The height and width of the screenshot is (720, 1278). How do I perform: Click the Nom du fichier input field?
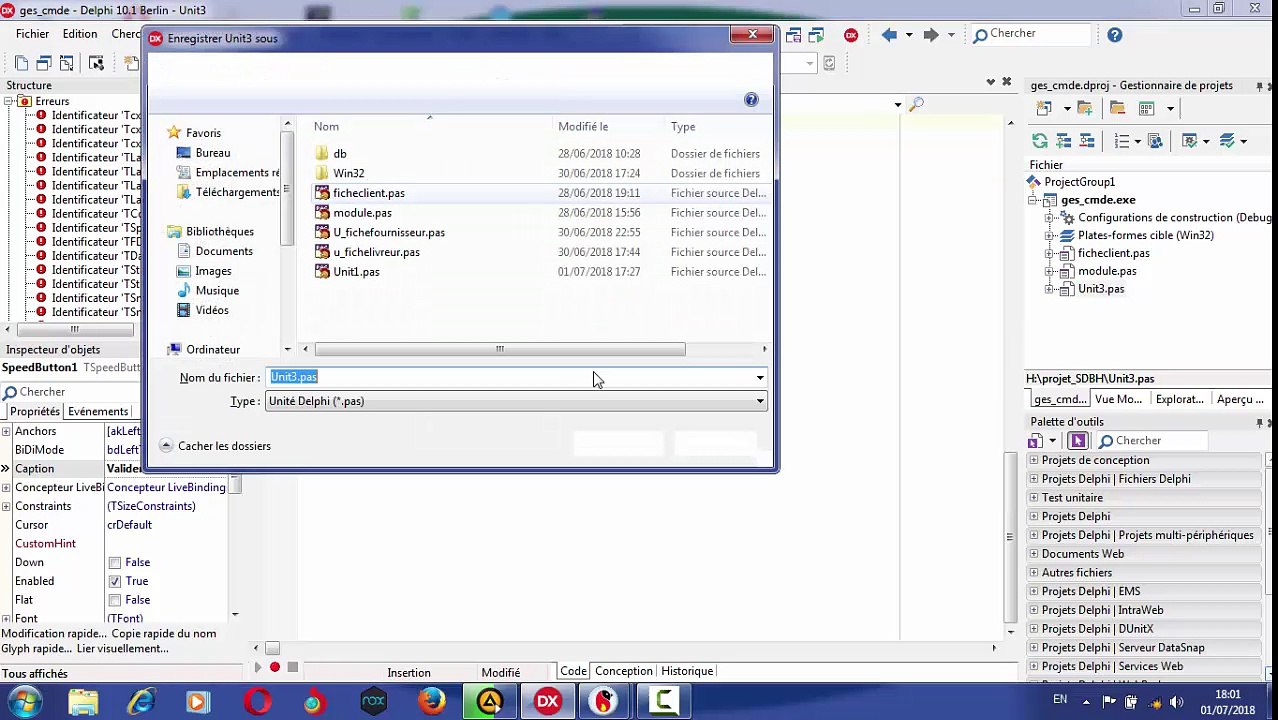point(509,377)
